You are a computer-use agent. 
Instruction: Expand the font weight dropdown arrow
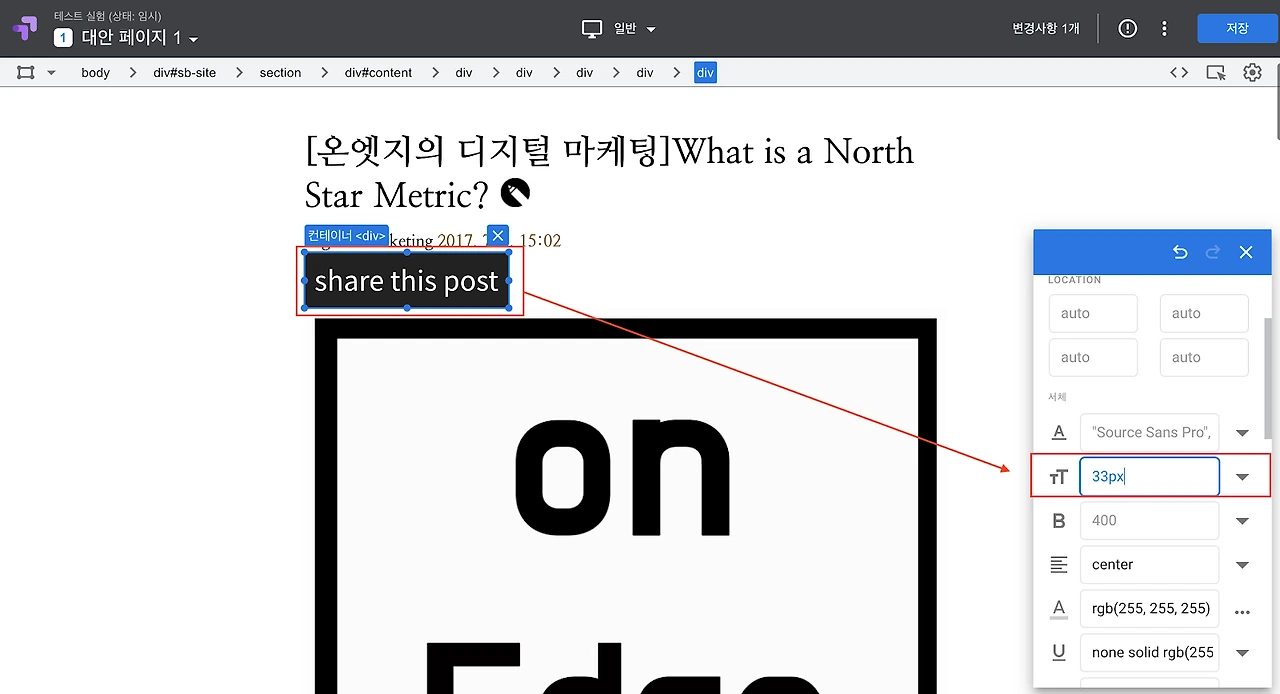(x=1243, y=521)
